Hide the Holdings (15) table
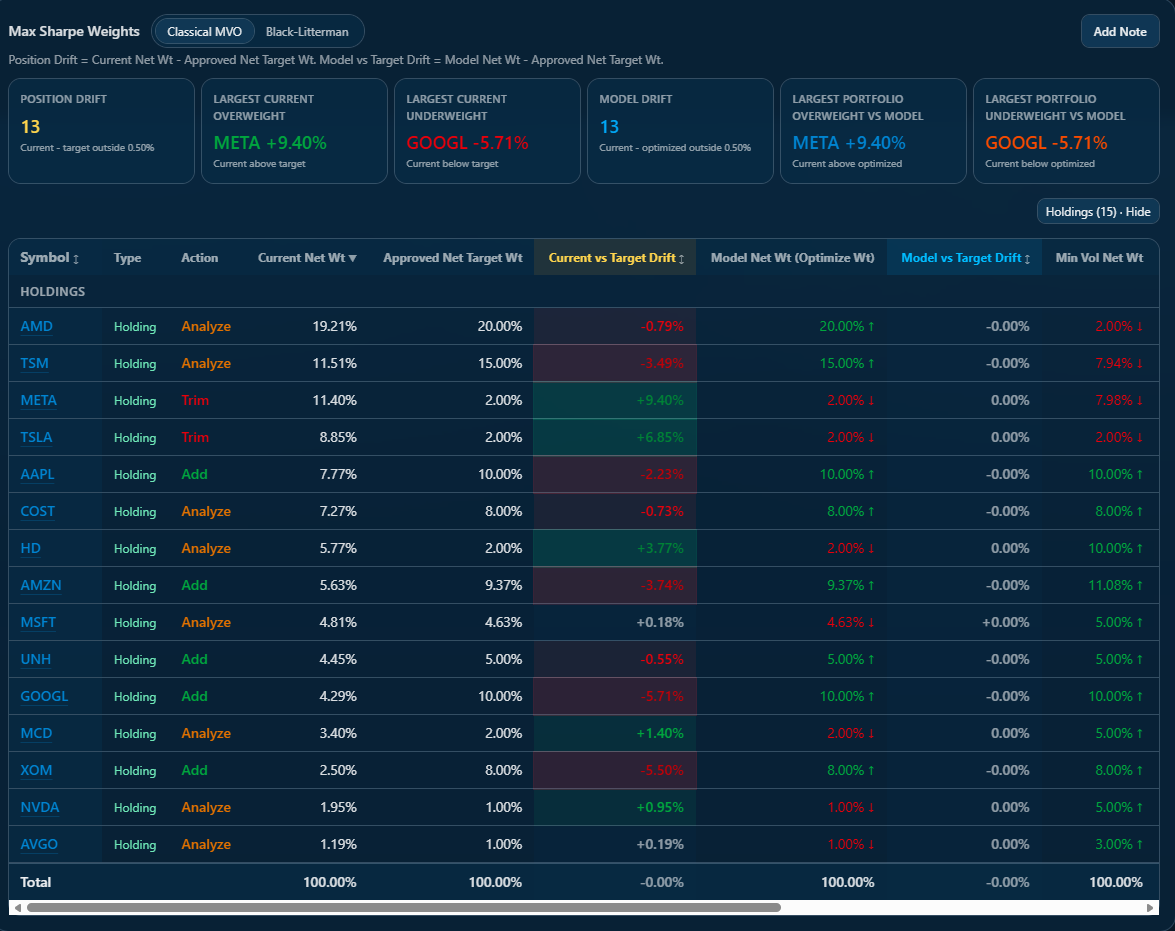Screen dimensions: 1175x931 pyautogui.click(x=1098, y=211)
